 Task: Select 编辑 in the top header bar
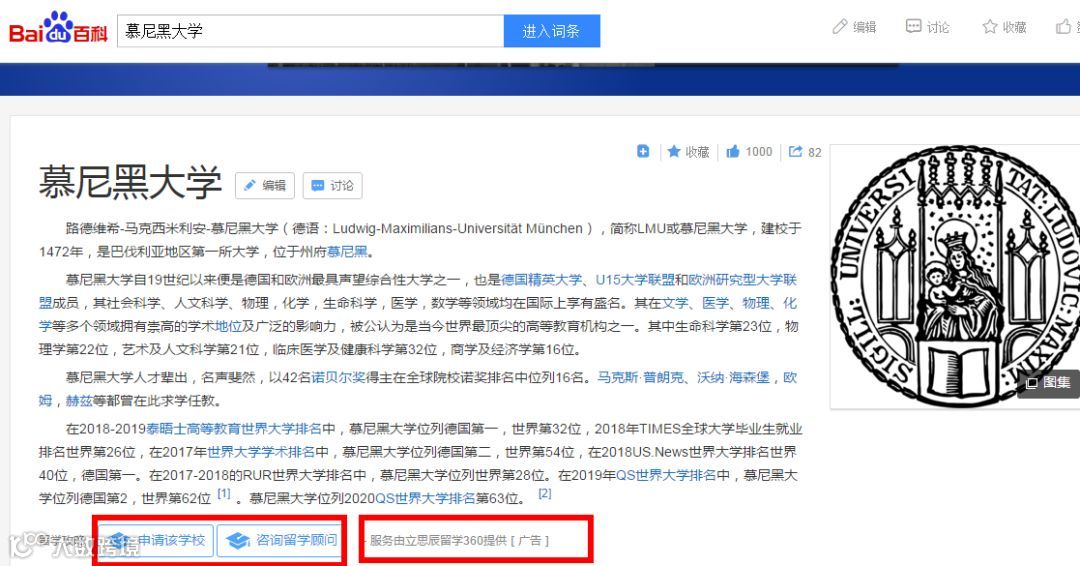pos(855,27)
